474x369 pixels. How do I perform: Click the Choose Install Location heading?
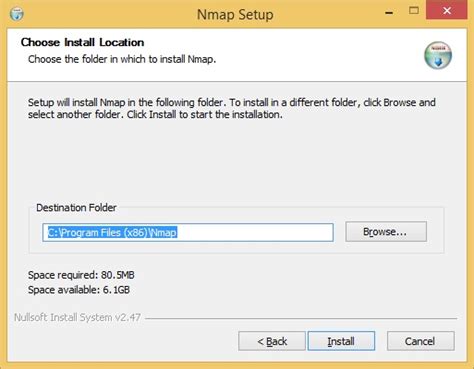(x=82, y=42)
